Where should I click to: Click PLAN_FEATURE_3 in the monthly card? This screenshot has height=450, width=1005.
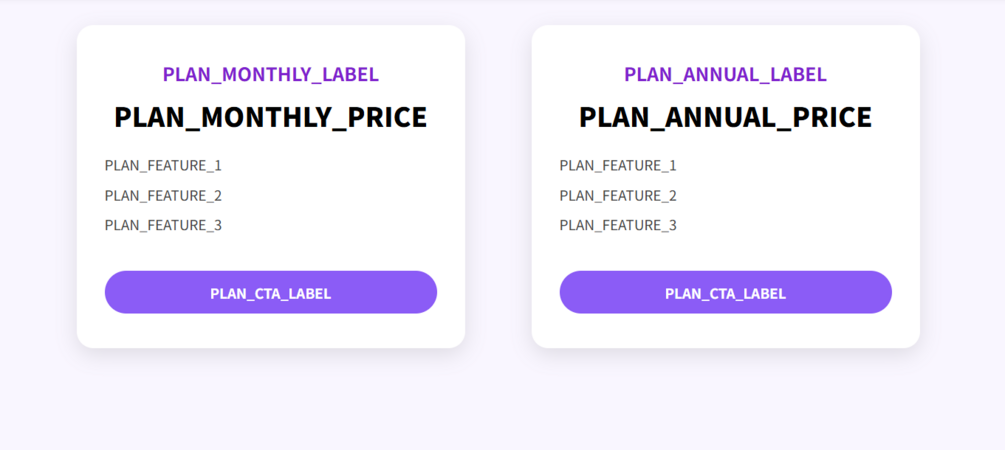pyautogui.click(x=163, y=225)
